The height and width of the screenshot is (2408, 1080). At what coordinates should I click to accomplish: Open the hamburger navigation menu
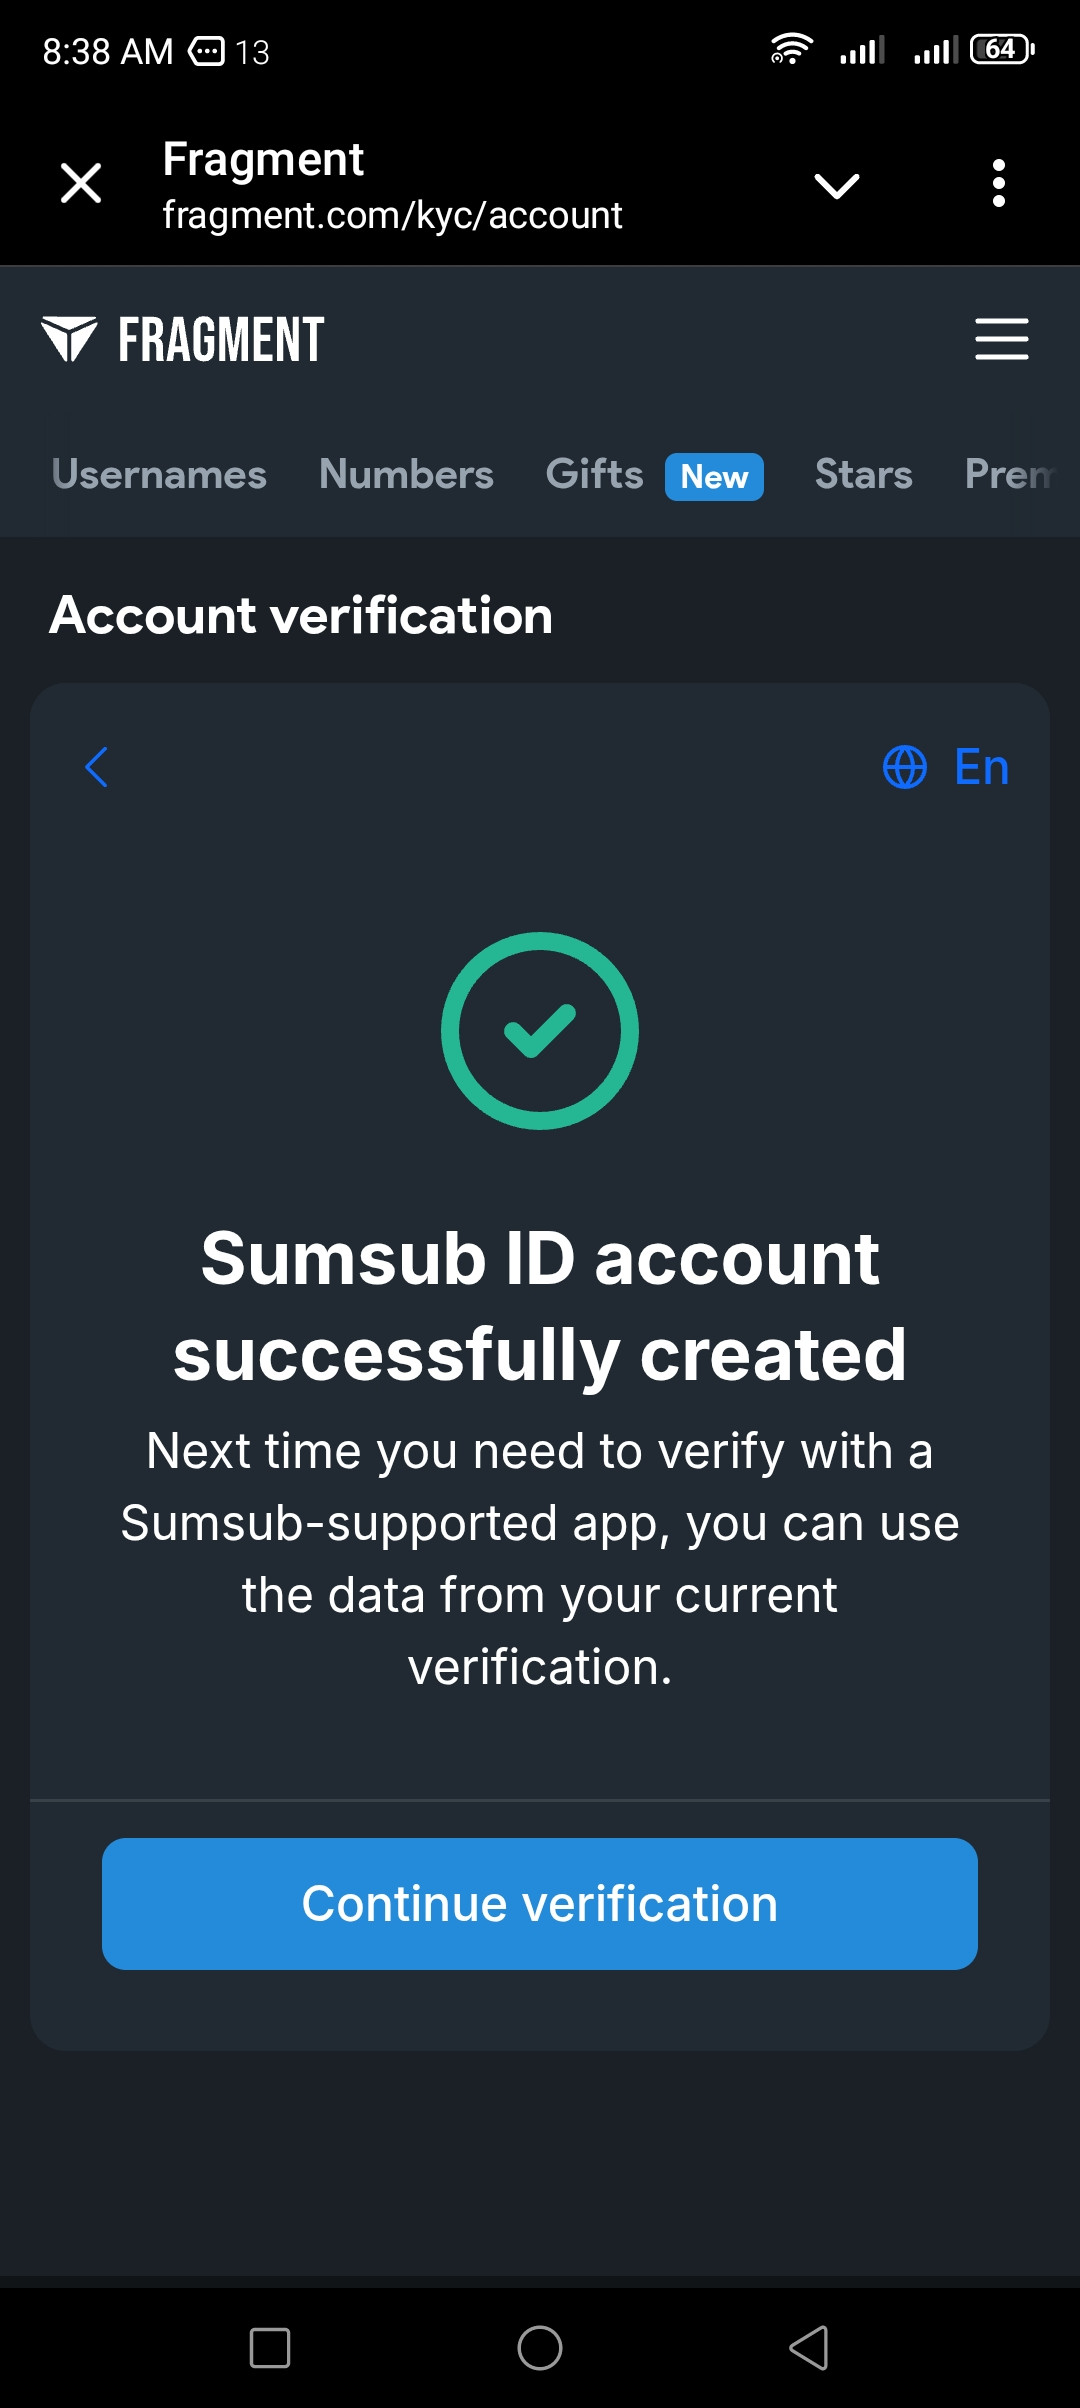[x=1002, y=339]
